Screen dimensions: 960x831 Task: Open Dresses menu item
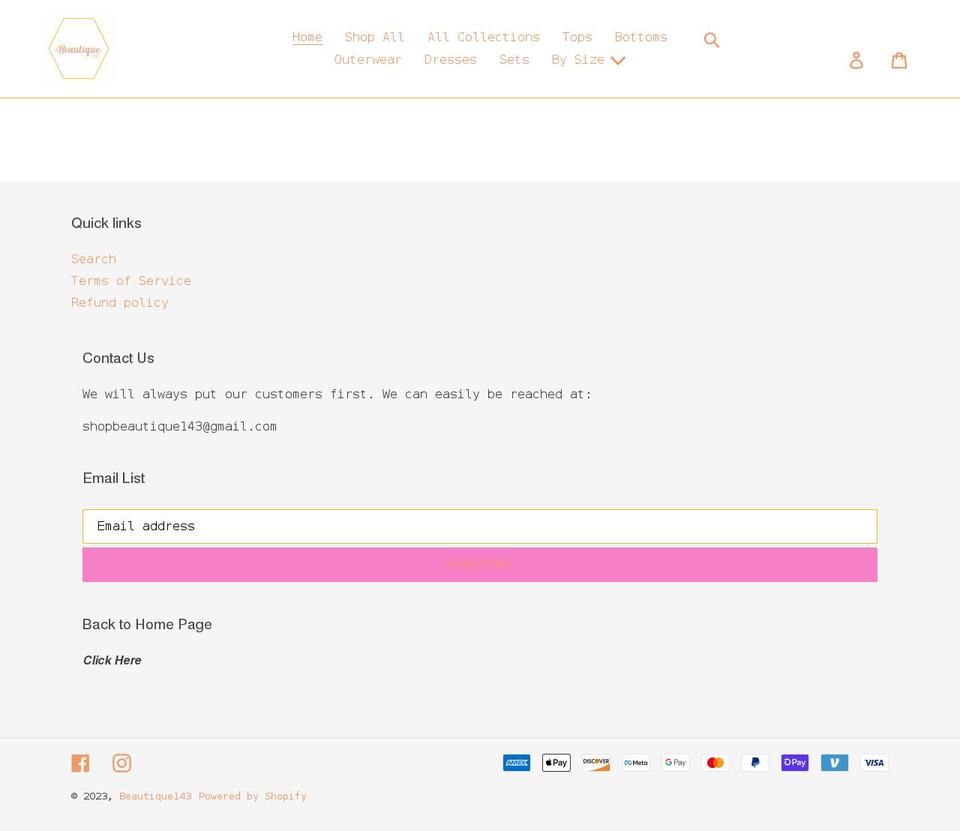pos(450,60)
